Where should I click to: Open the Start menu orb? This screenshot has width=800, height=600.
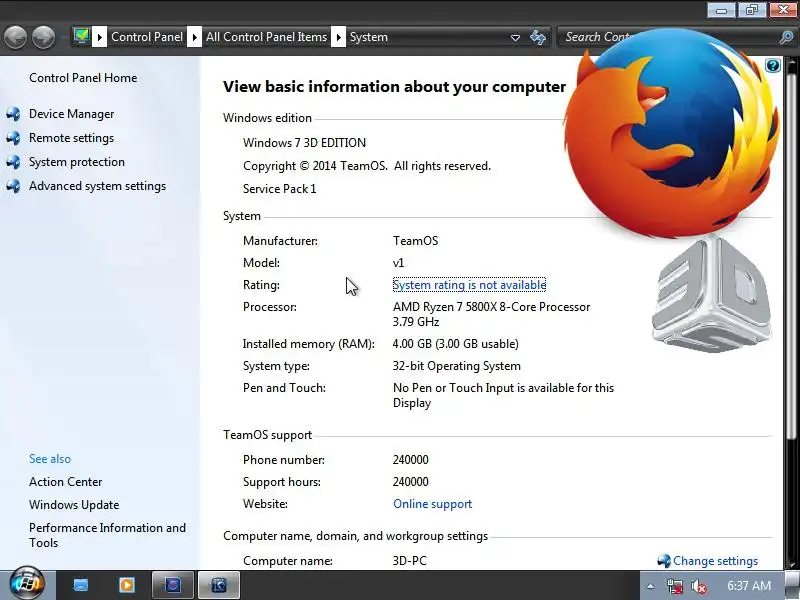pos(27,583)
